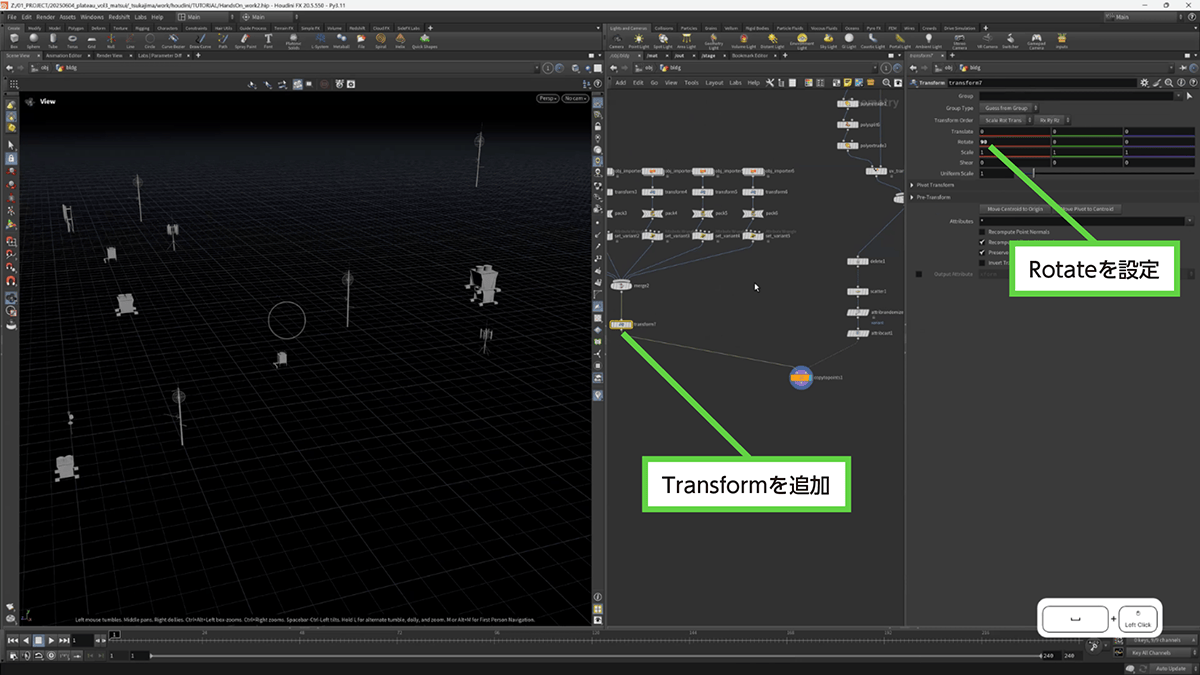The image size is (1200, 675).
Task: Open the Render menu
Action: [x=44, y=17]
